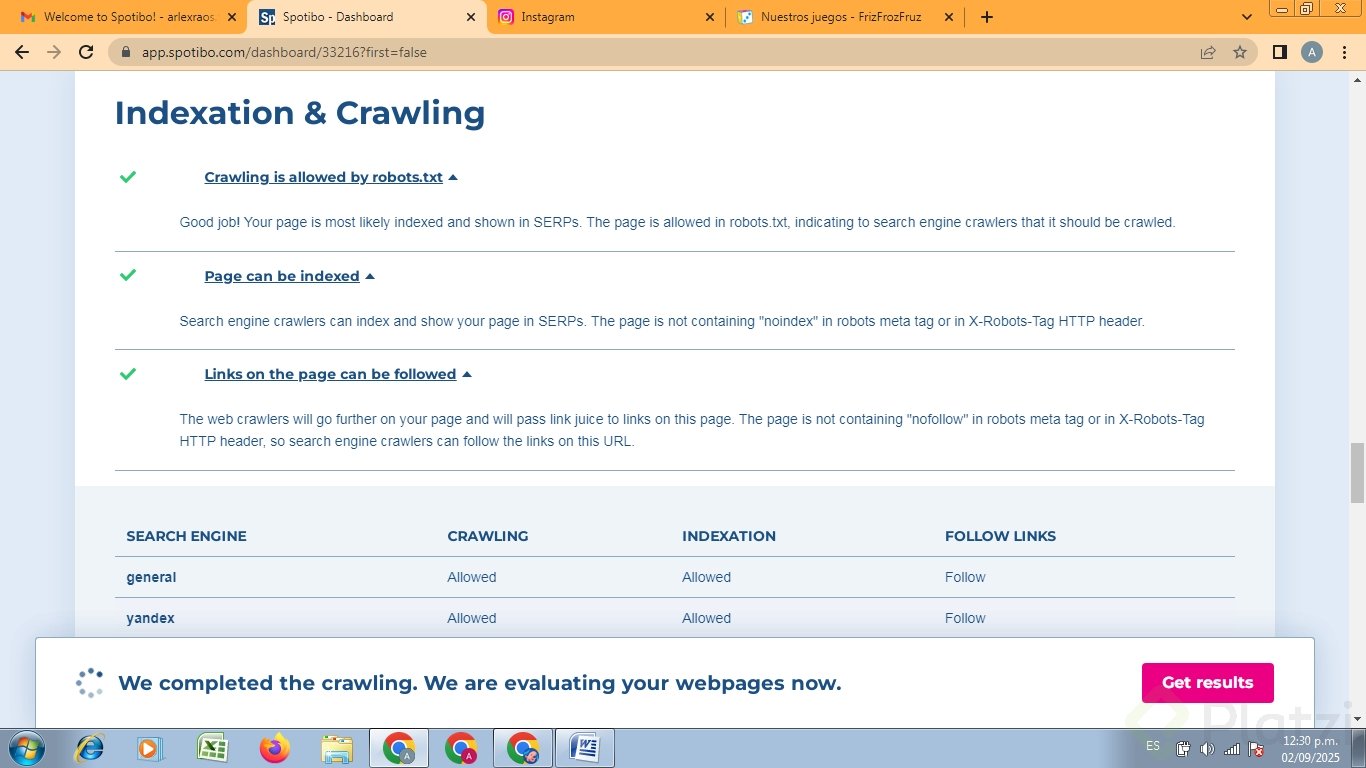This screenshot has height=768, width=1366.
Task: Switch to Chrome window with photo profile badge
Action: 523,748
